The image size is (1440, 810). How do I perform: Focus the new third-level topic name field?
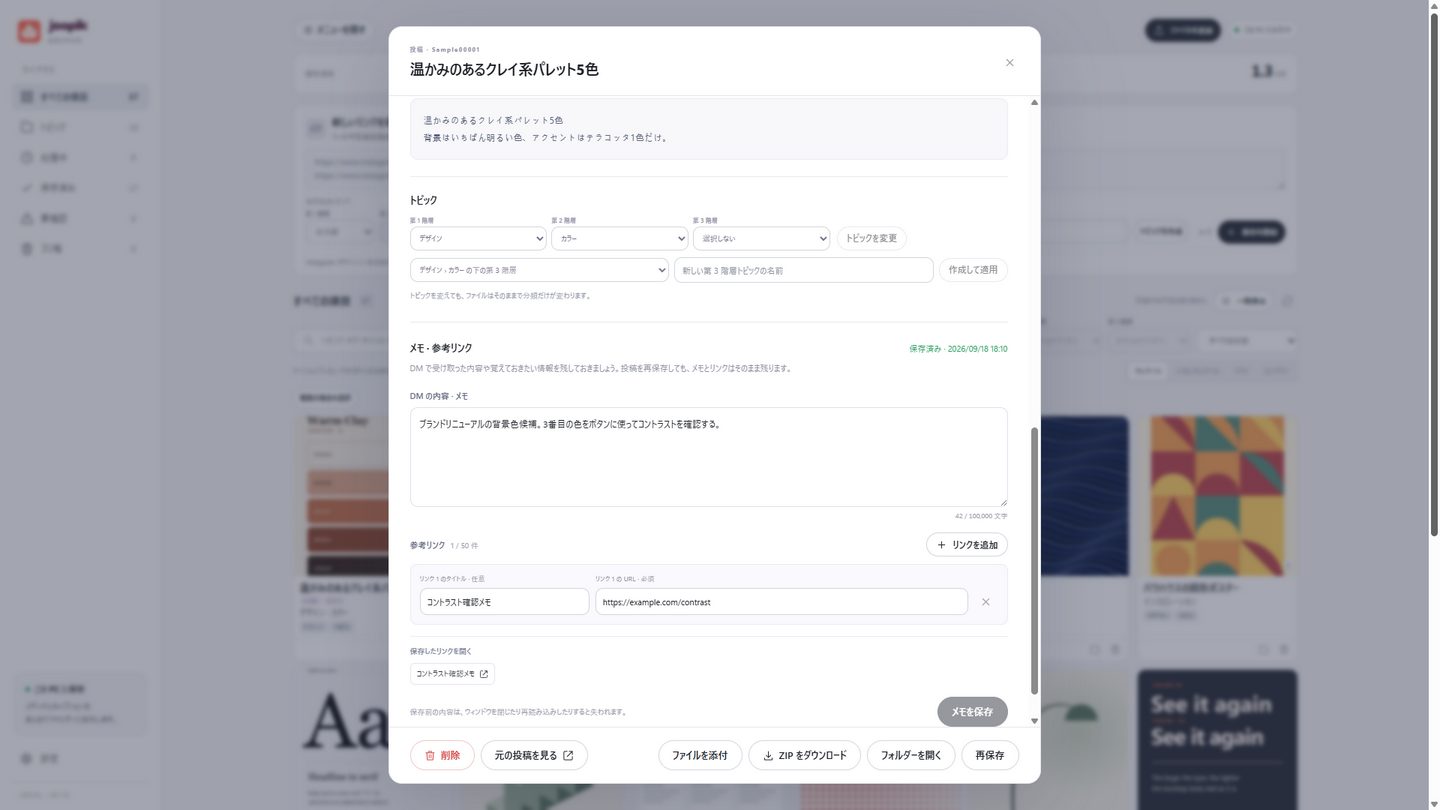click(804, 270)
